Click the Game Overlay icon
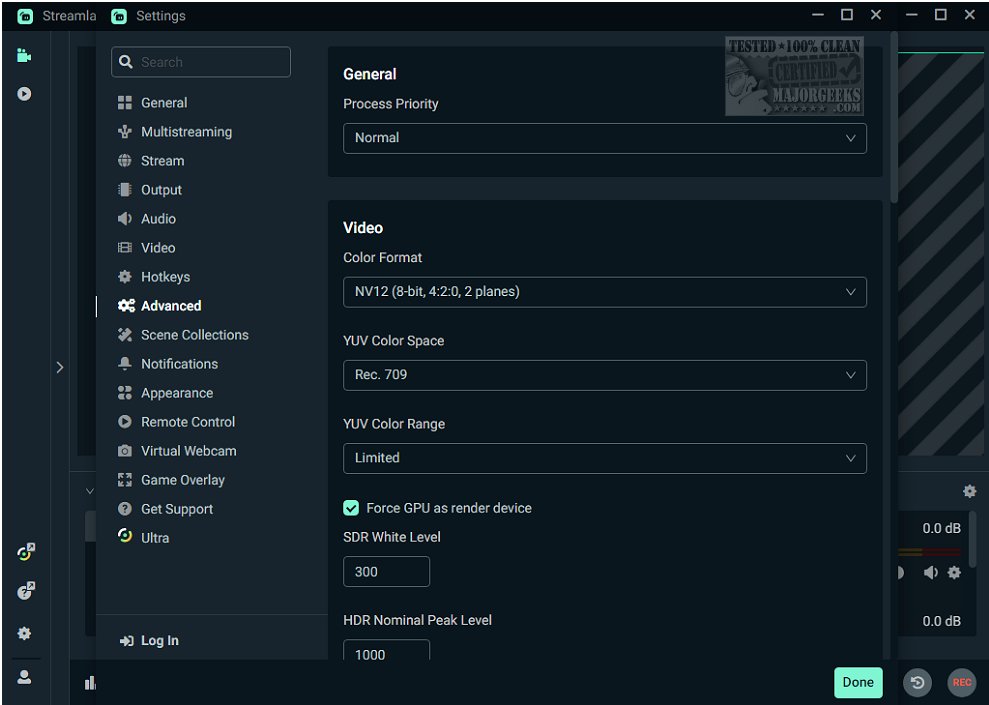 tap(125, 480)
